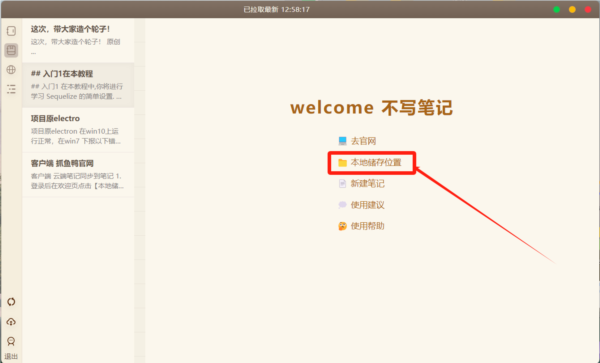
Task: Go to 去官网 link
Action: pyautogui.click(x=364, y=141)
